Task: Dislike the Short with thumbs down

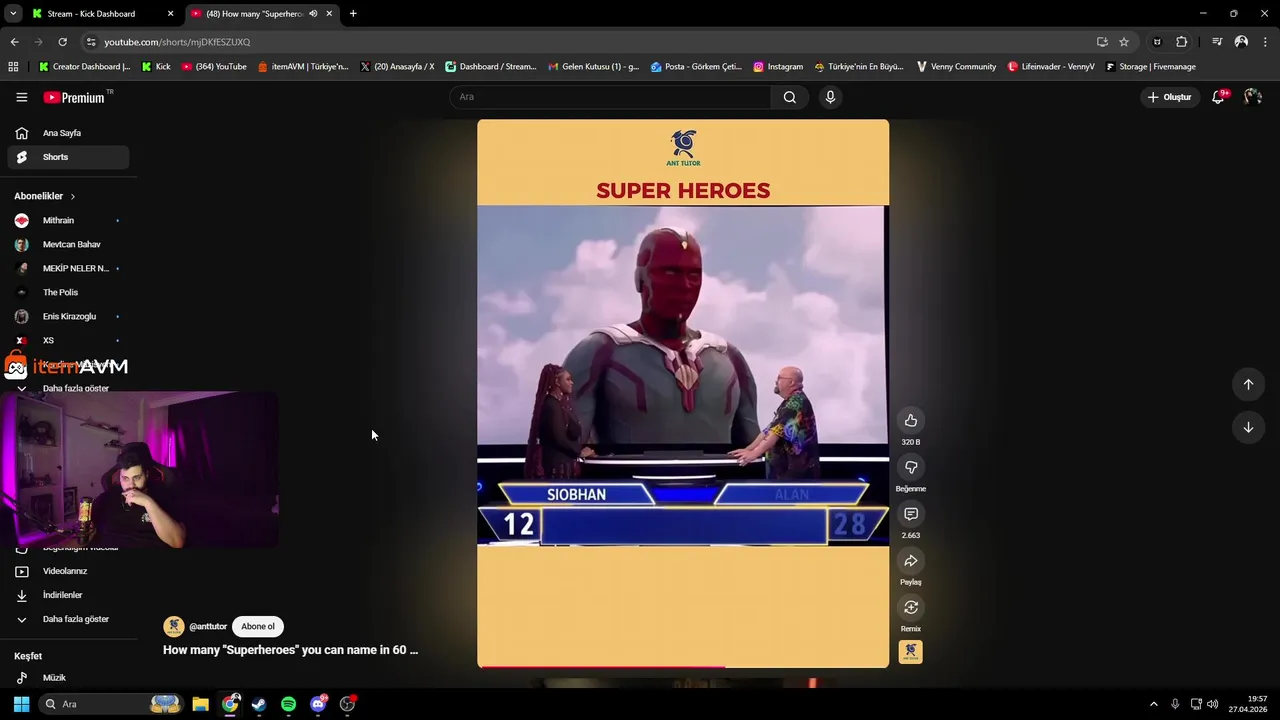Action: click(911, 467)
